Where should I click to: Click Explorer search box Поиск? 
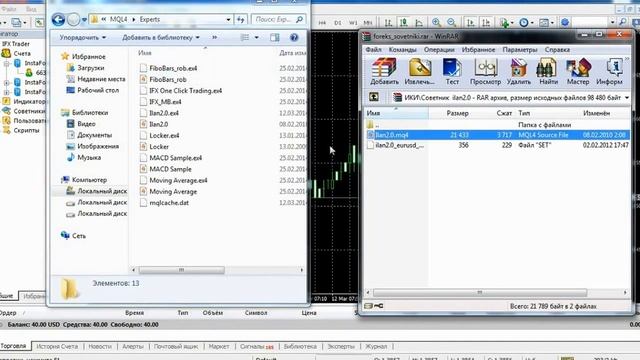[279, 19]
